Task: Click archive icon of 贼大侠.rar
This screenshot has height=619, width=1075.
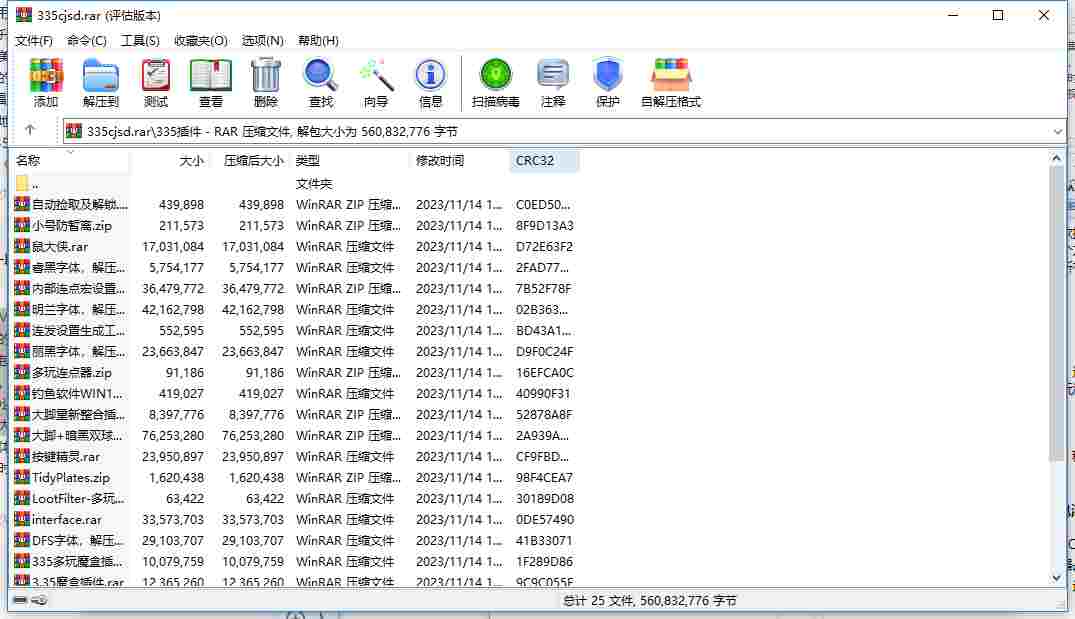Action: coord(22,246)
